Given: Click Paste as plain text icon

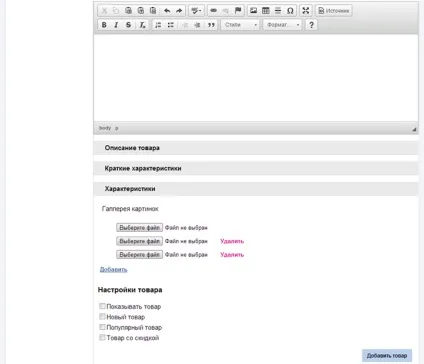Looking at the screenshot, I should (141, 11).
